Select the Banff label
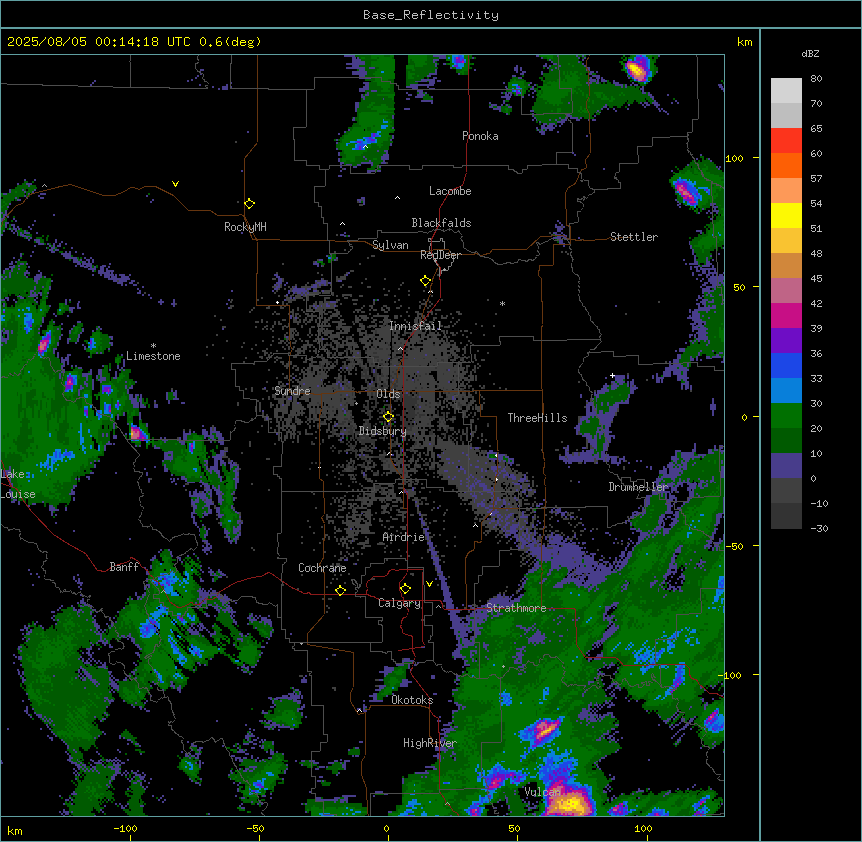862x842 pixels. click(x=124, y=567)
